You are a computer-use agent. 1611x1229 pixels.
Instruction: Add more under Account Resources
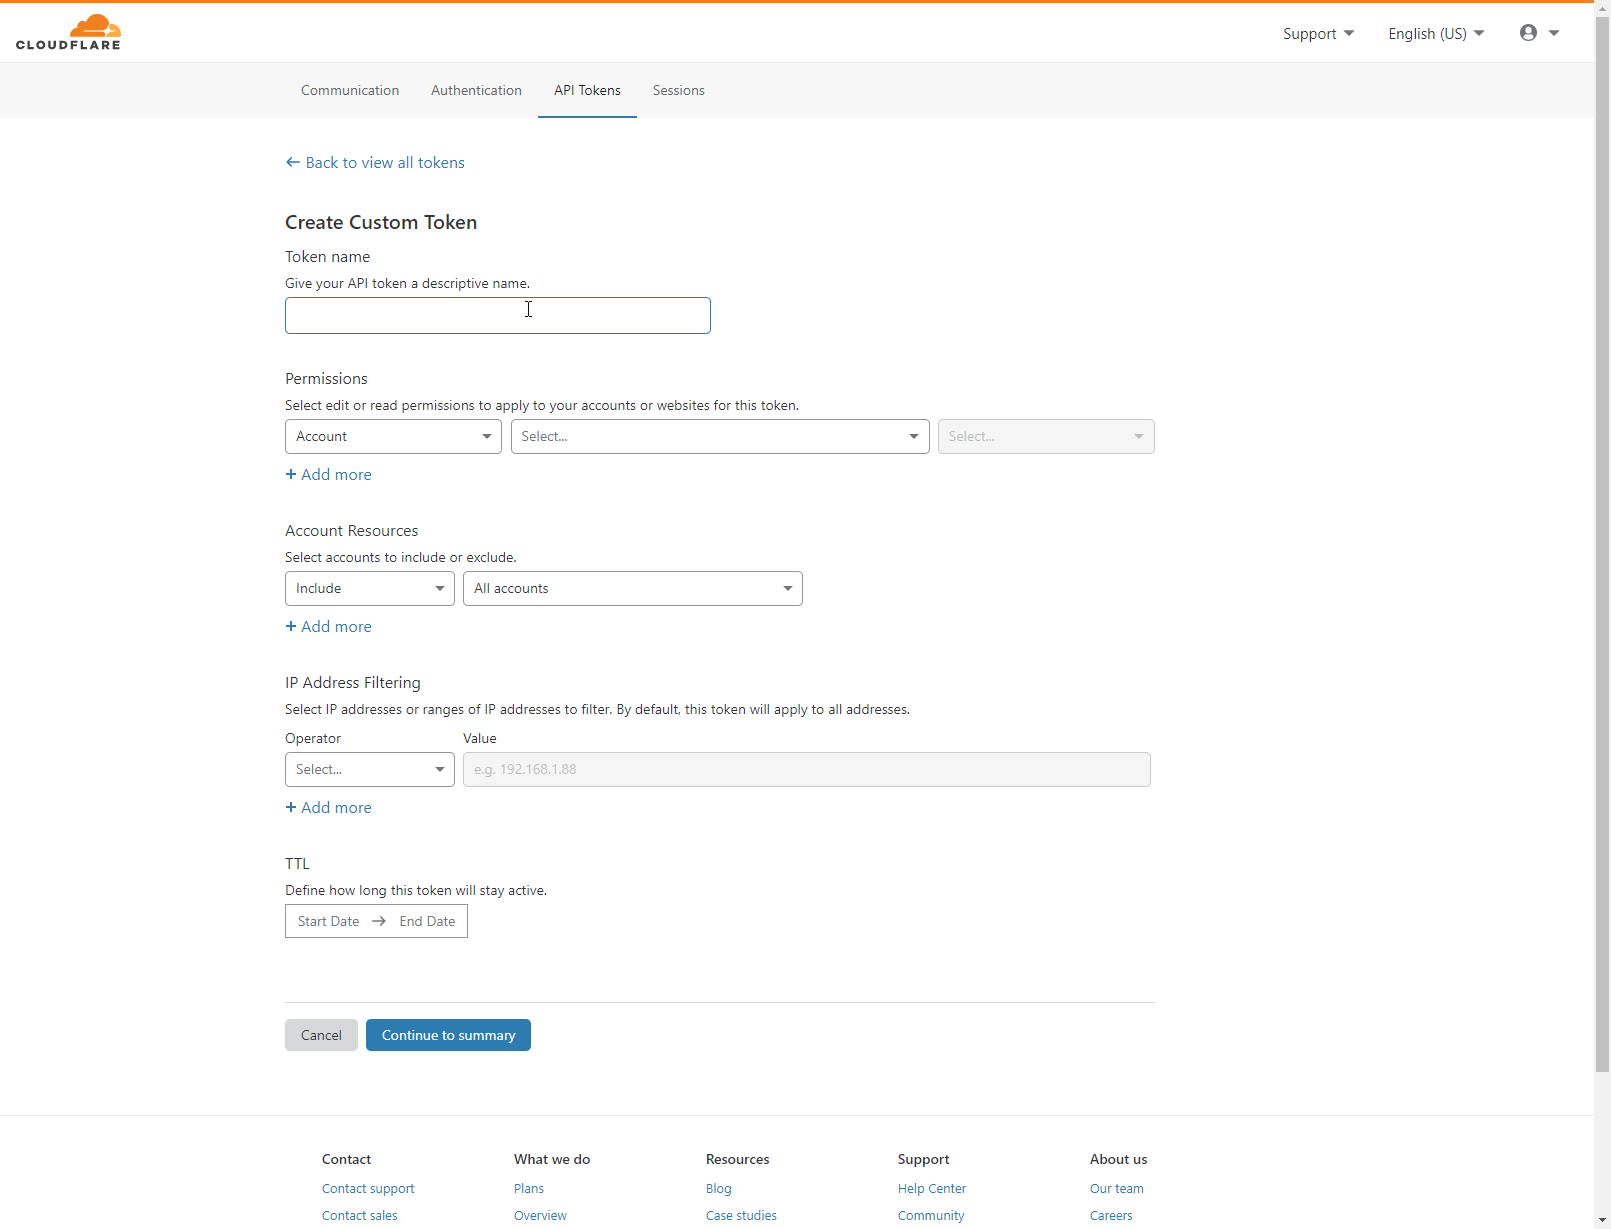point(328,626)
